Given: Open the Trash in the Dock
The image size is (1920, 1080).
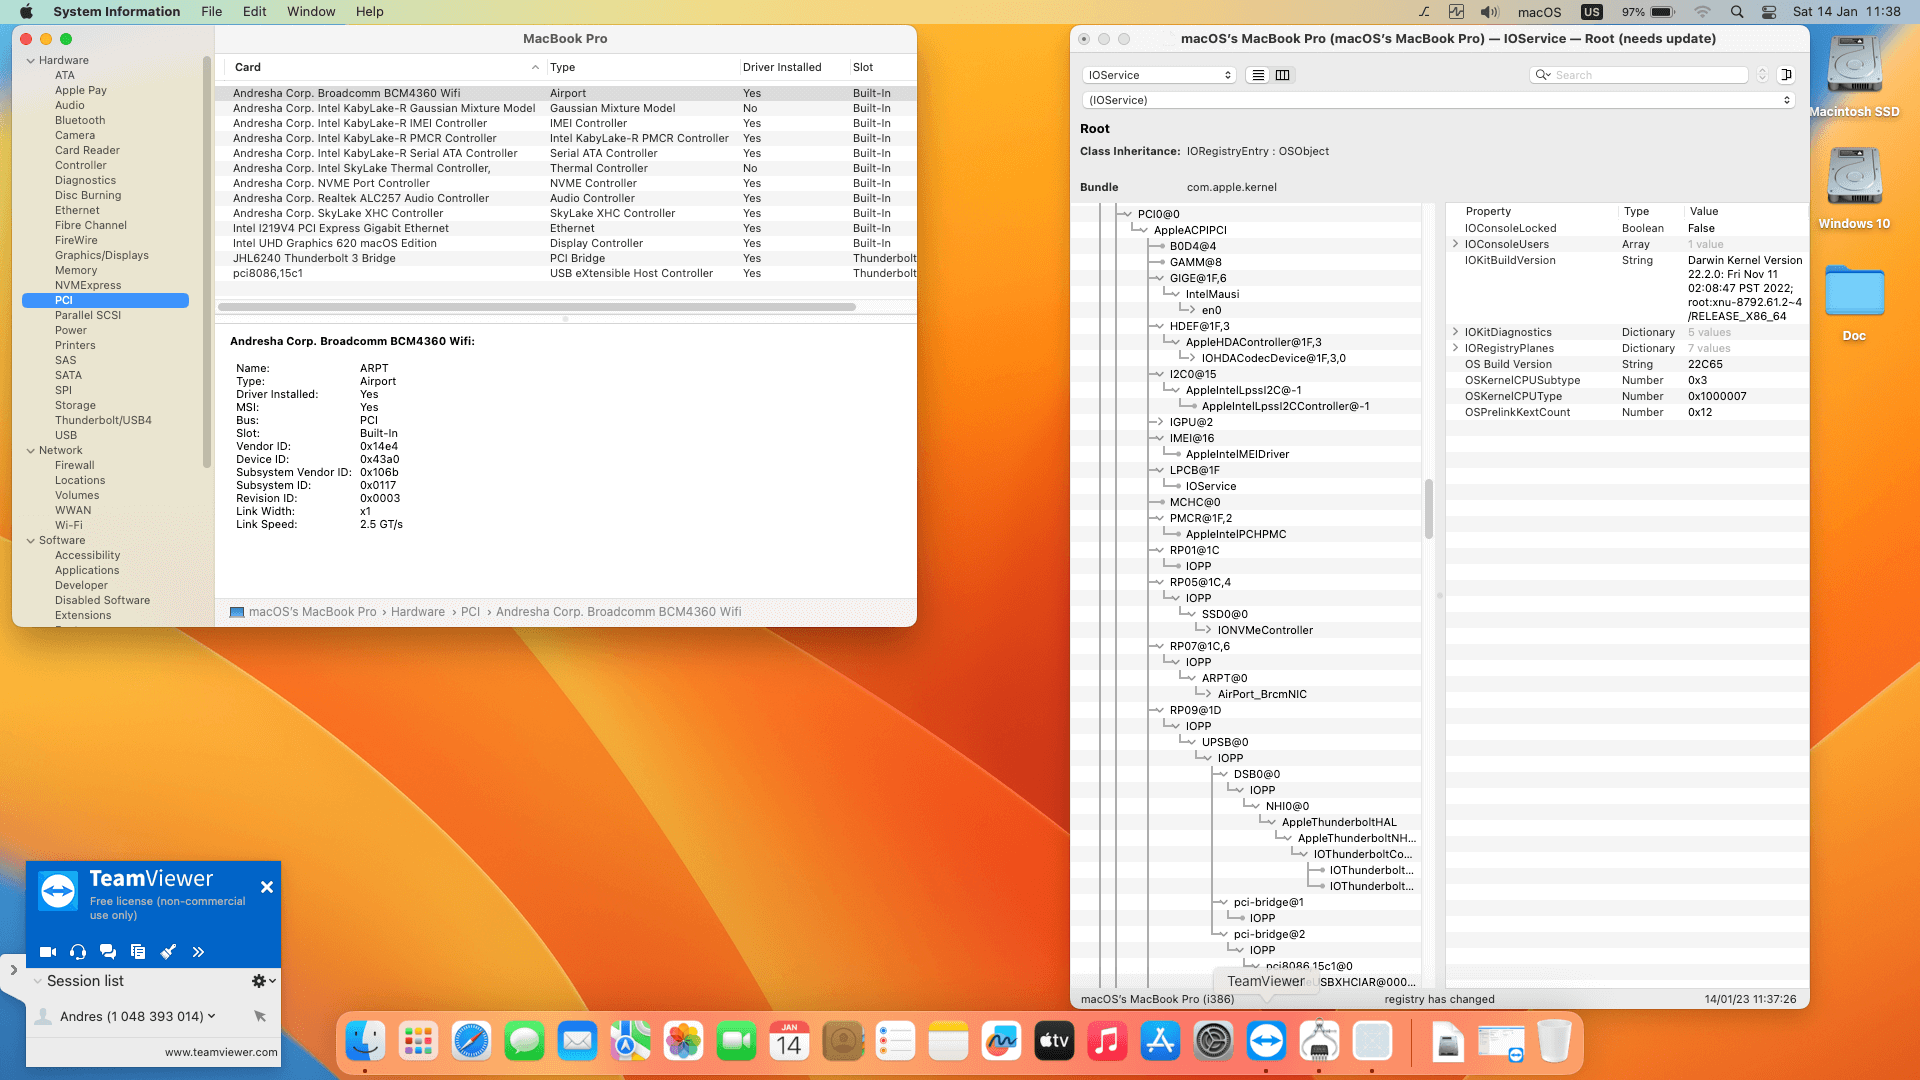Looking at the screenshot, I should coord(1554,1042).
